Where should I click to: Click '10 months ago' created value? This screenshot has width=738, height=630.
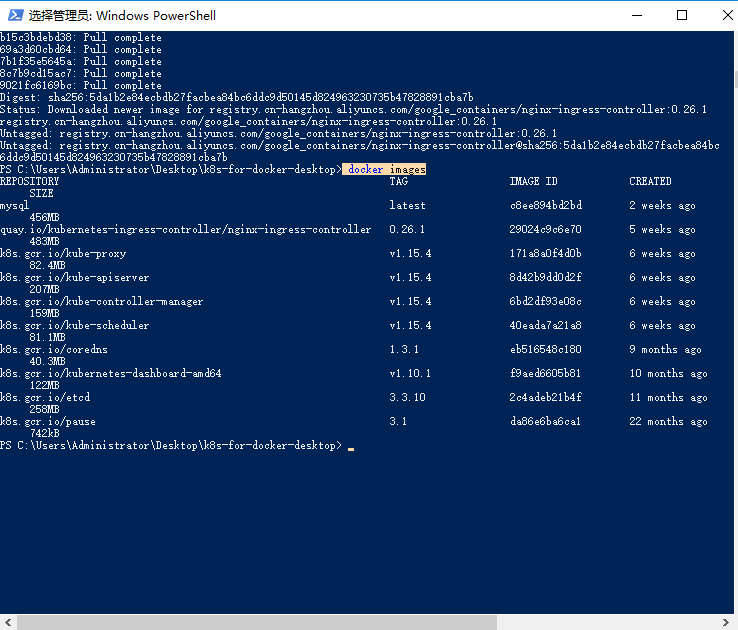point(668,374)
